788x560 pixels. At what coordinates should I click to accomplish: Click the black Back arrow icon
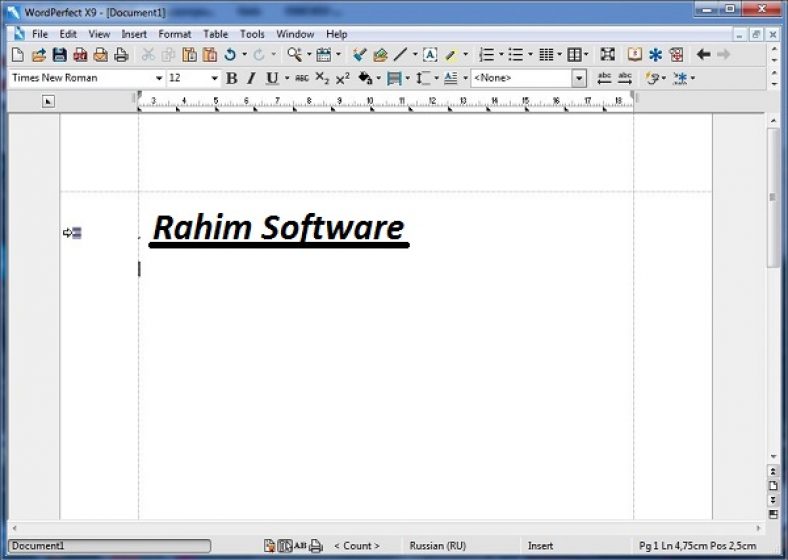coord(703,54)
